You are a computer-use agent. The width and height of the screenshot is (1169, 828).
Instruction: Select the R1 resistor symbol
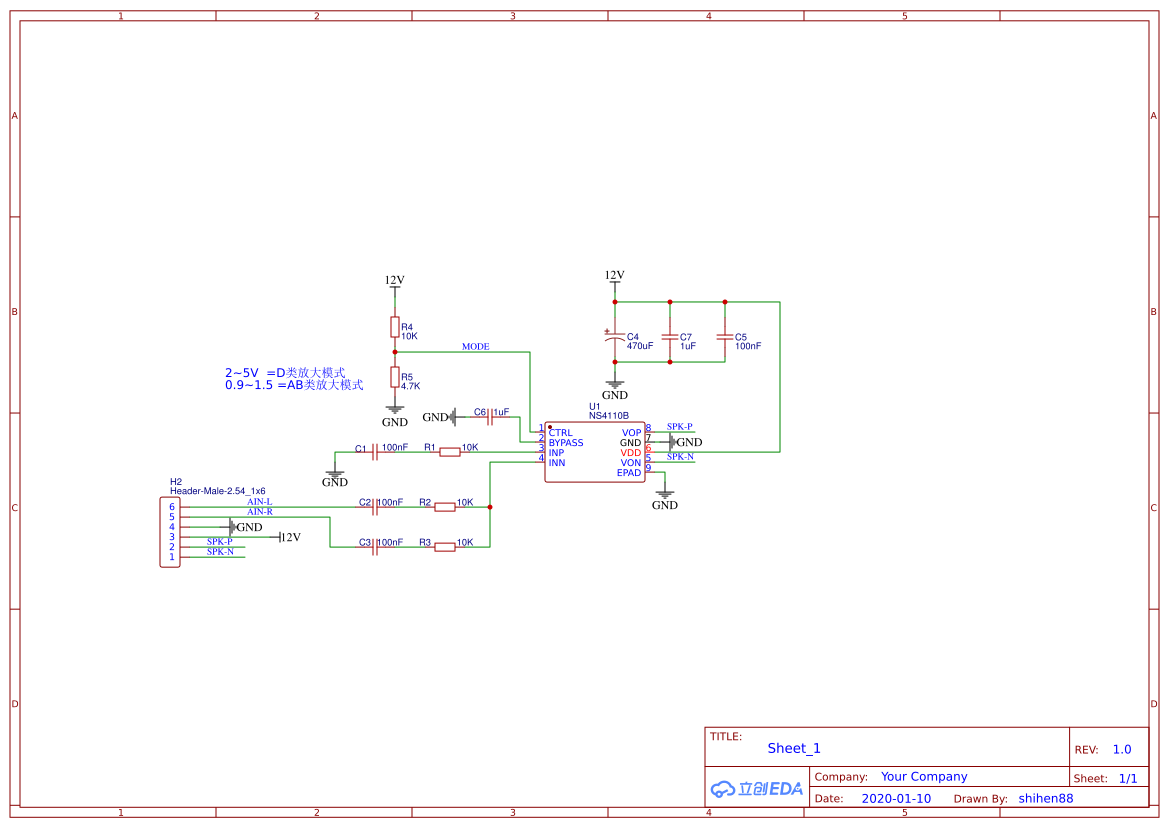pyautogui.click(x=450, y=452)
